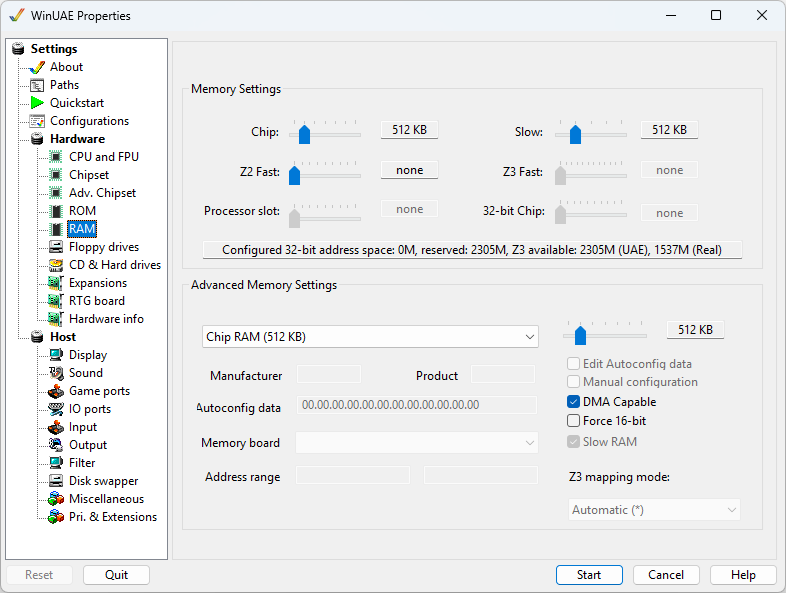Click the Miscellaneous blocks icon

pos(56,499)
